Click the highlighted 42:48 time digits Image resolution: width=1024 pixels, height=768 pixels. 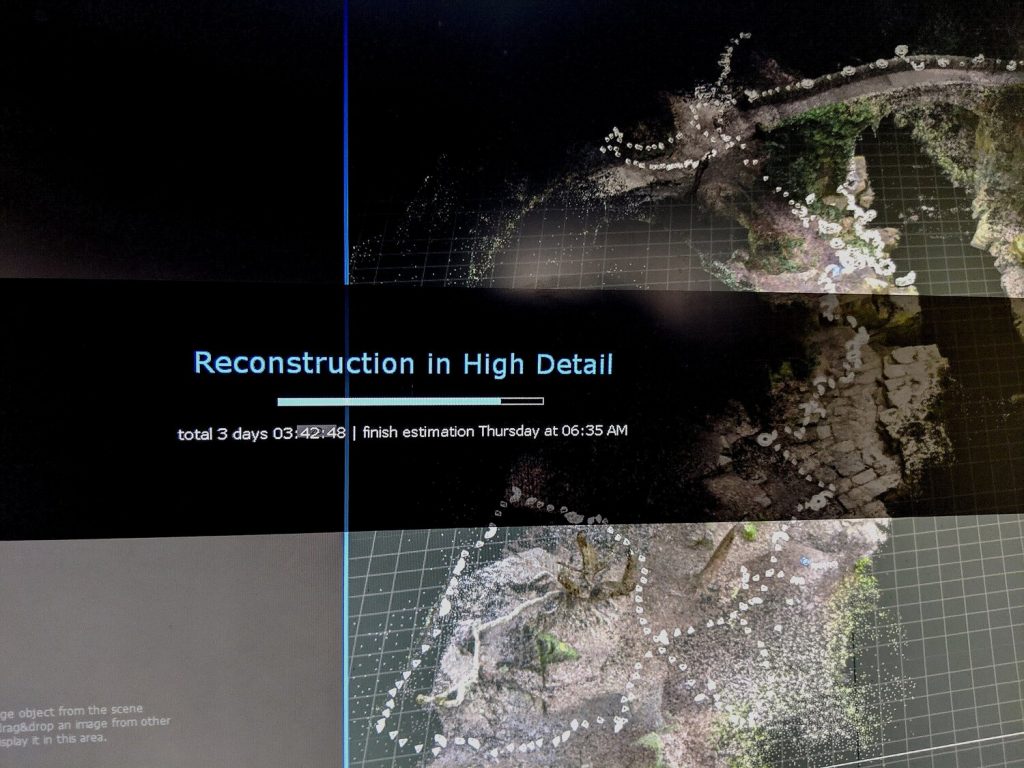coord(321,433)
